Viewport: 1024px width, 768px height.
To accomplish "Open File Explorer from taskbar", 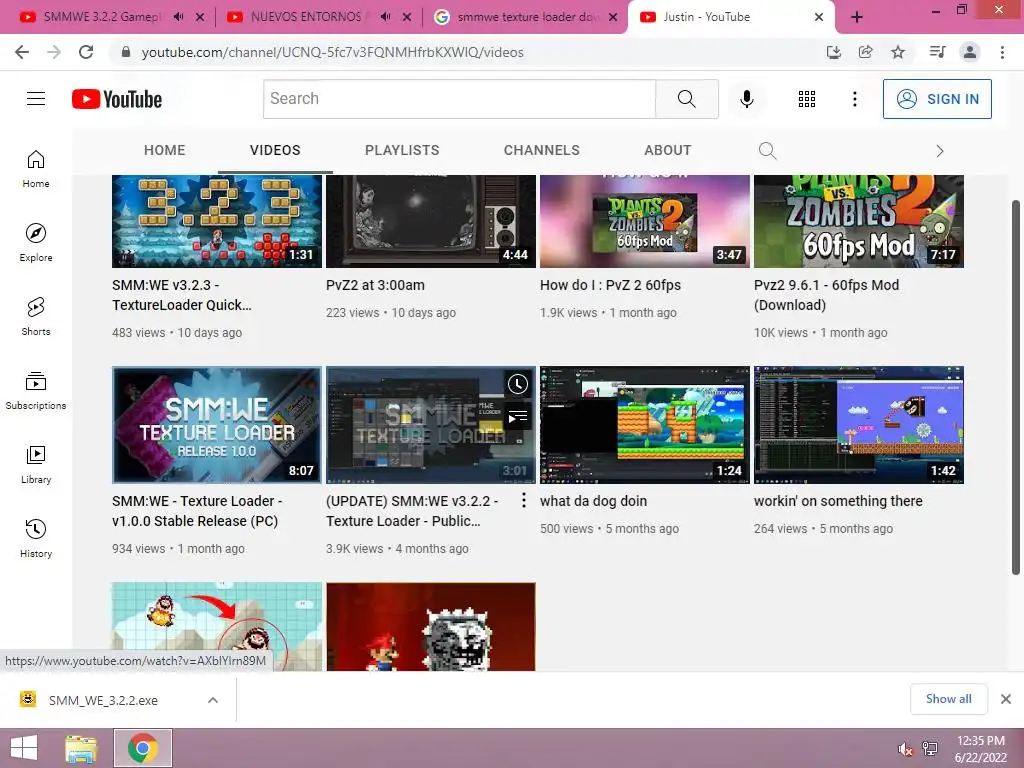I will [x=81, y=748].
